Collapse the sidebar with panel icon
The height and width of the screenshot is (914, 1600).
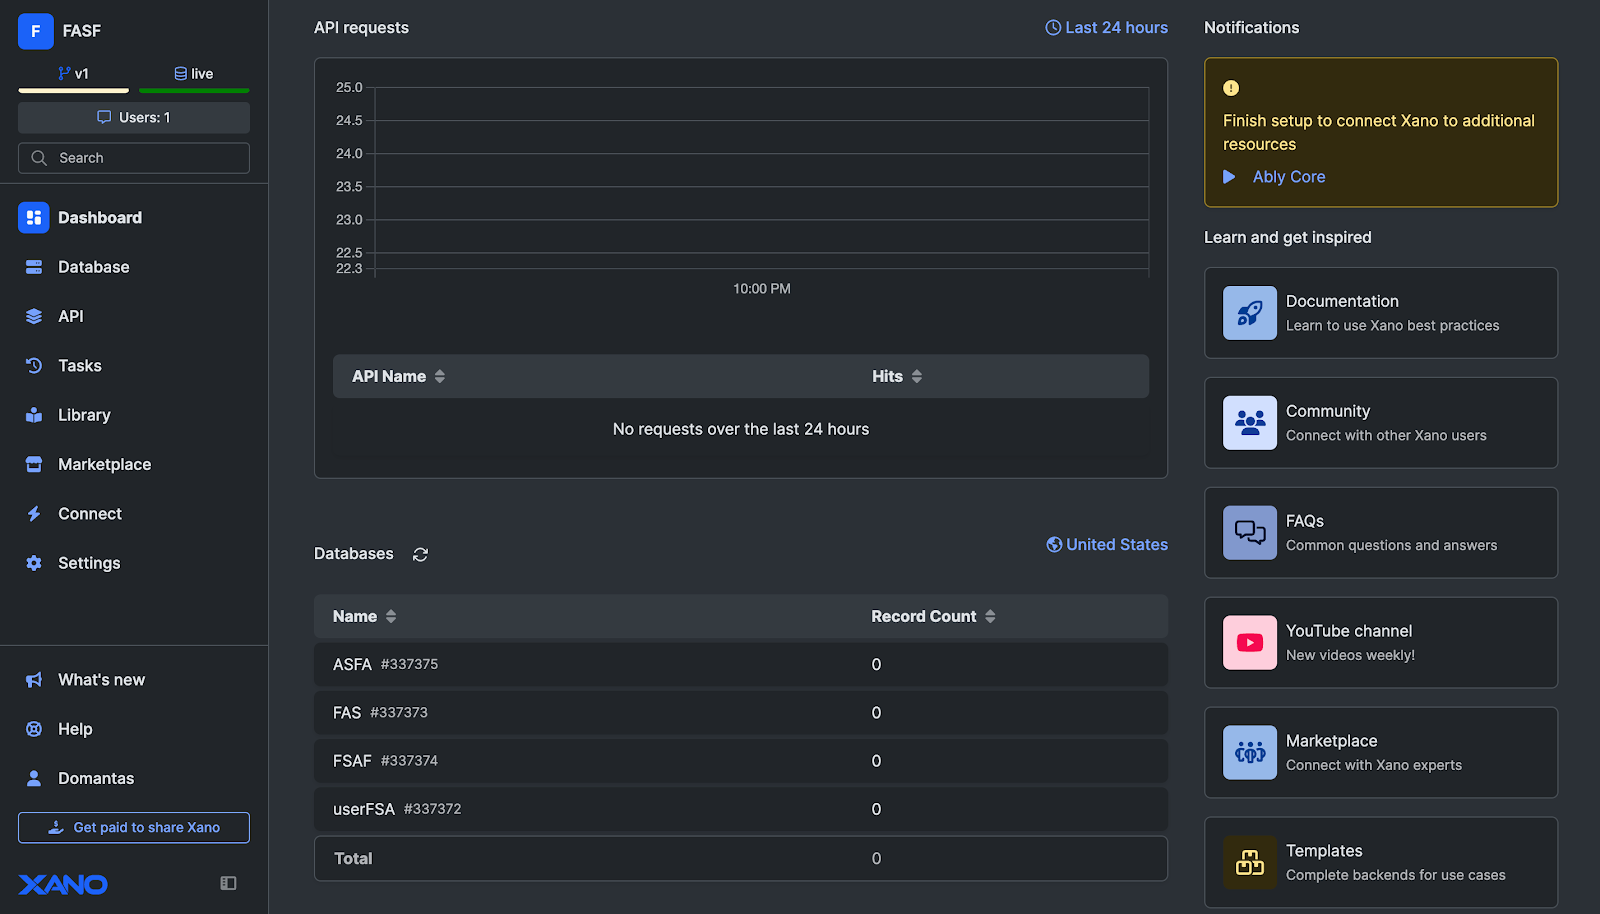point(228,883)
